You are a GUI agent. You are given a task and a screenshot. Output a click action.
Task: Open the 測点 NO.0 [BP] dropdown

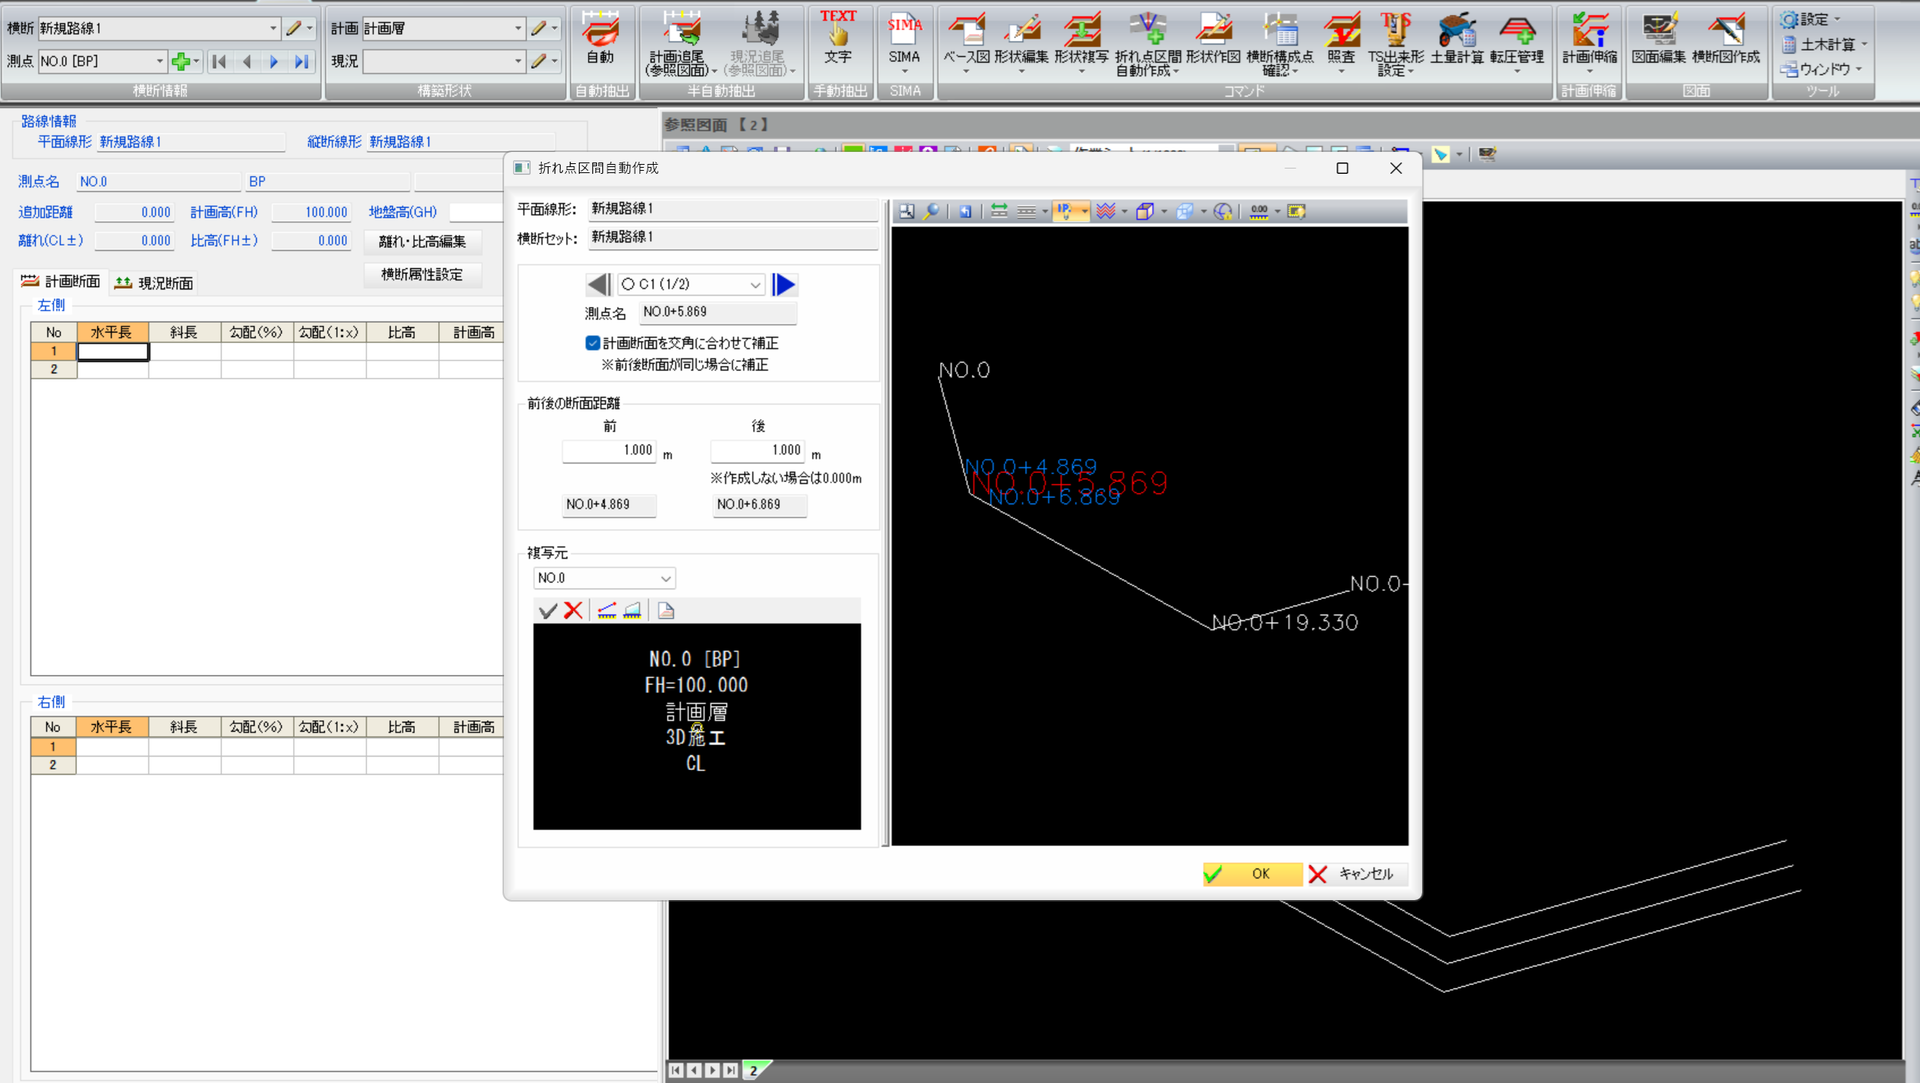coord(159,61)
